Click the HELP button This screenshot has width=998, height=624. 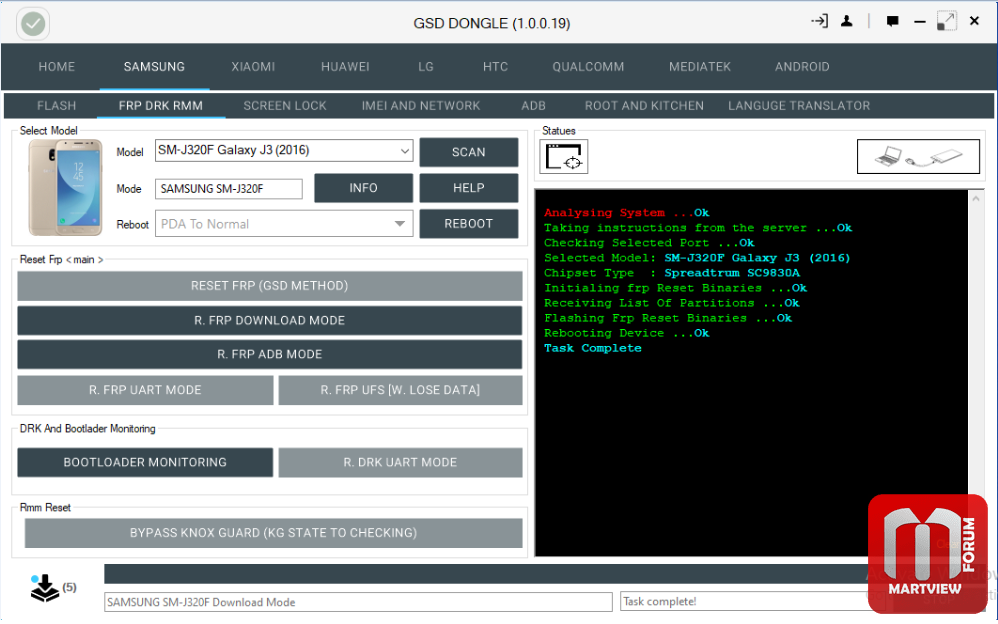coord(468,188)
